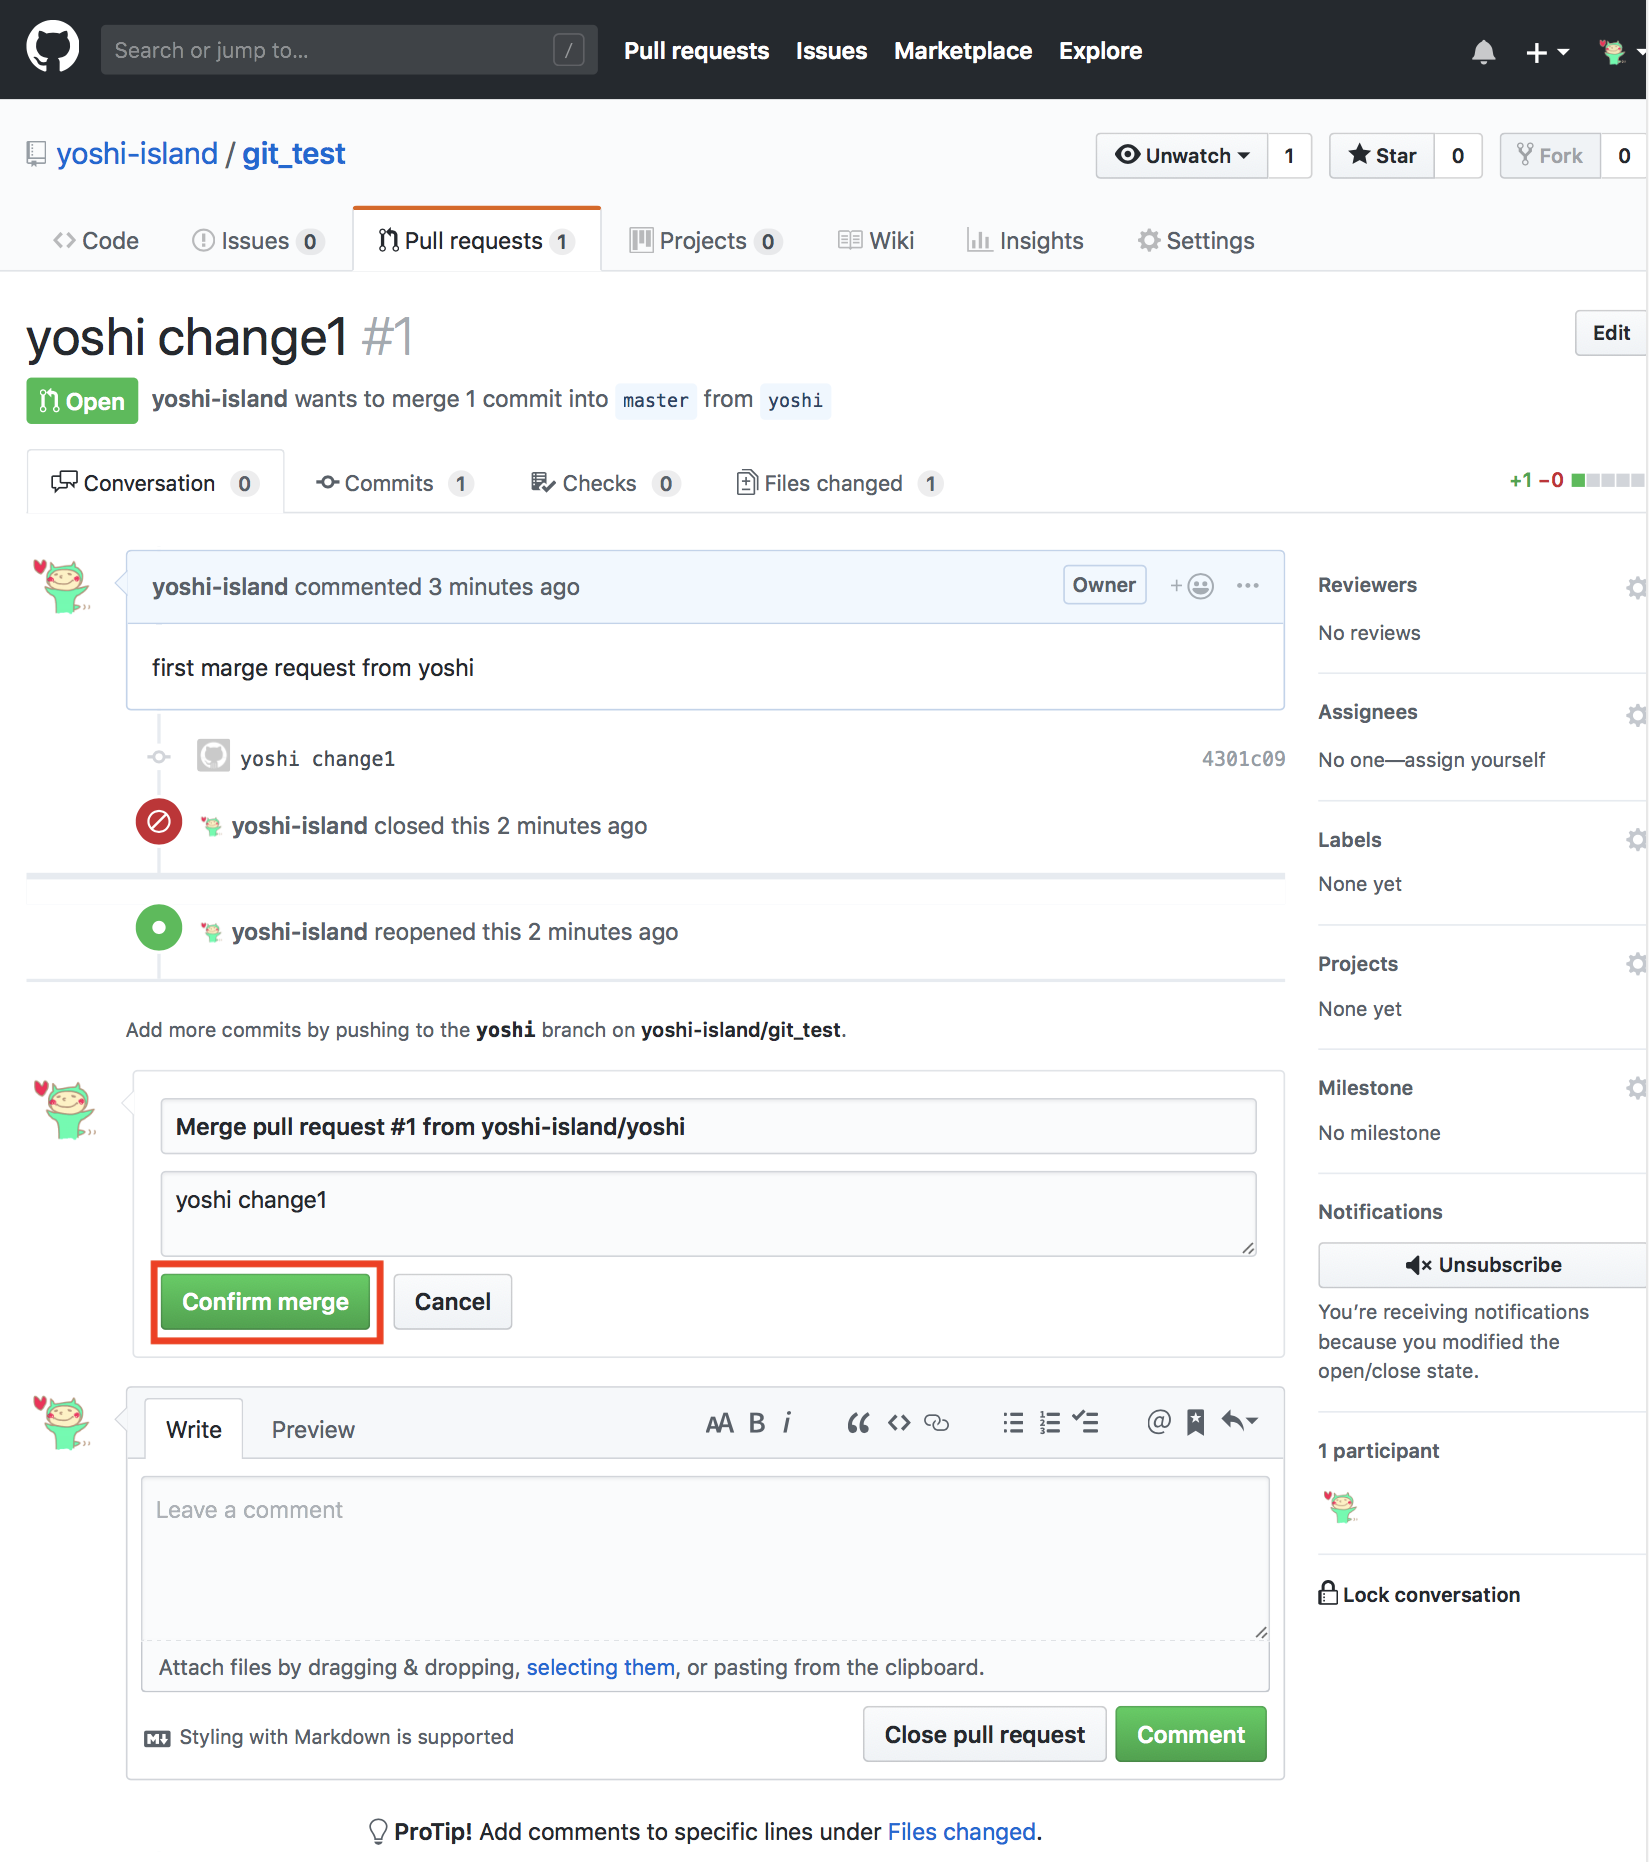Add a bulleted list
1649x1862 pixels.
tap(1013, 1423)
